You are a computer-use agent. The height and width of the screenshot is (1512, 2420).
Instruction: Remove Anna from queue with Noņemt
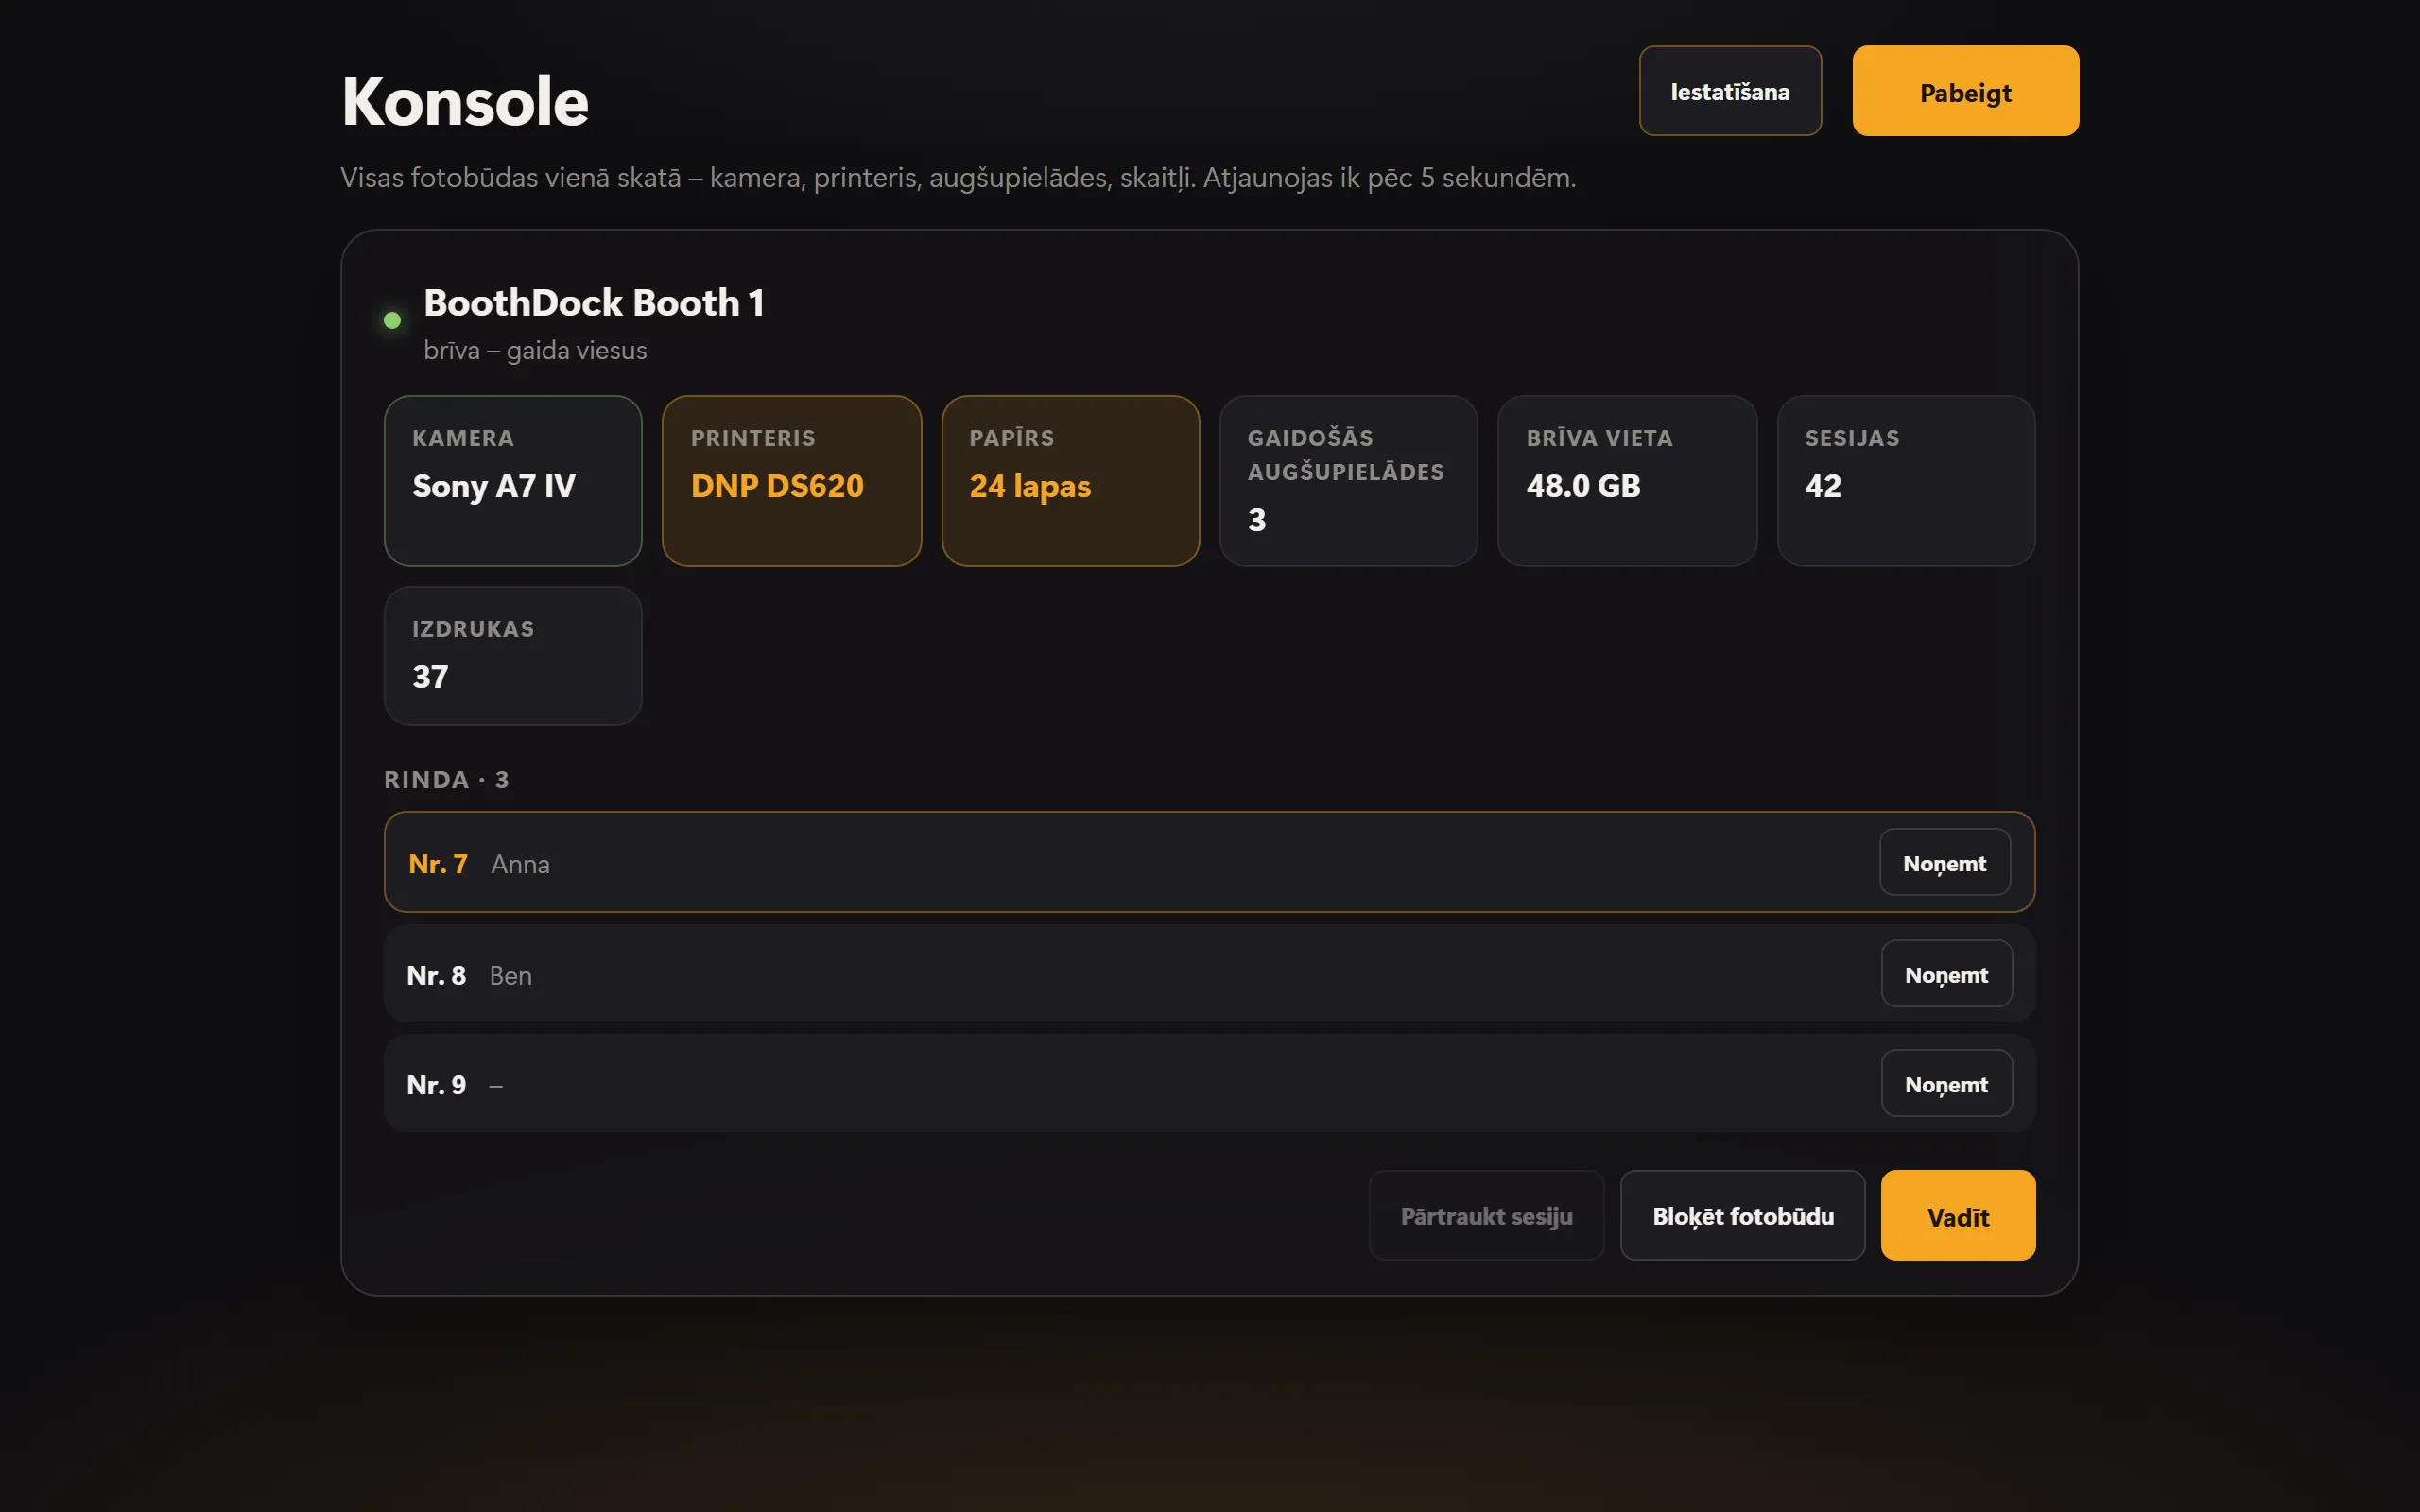pos(1945,863)
